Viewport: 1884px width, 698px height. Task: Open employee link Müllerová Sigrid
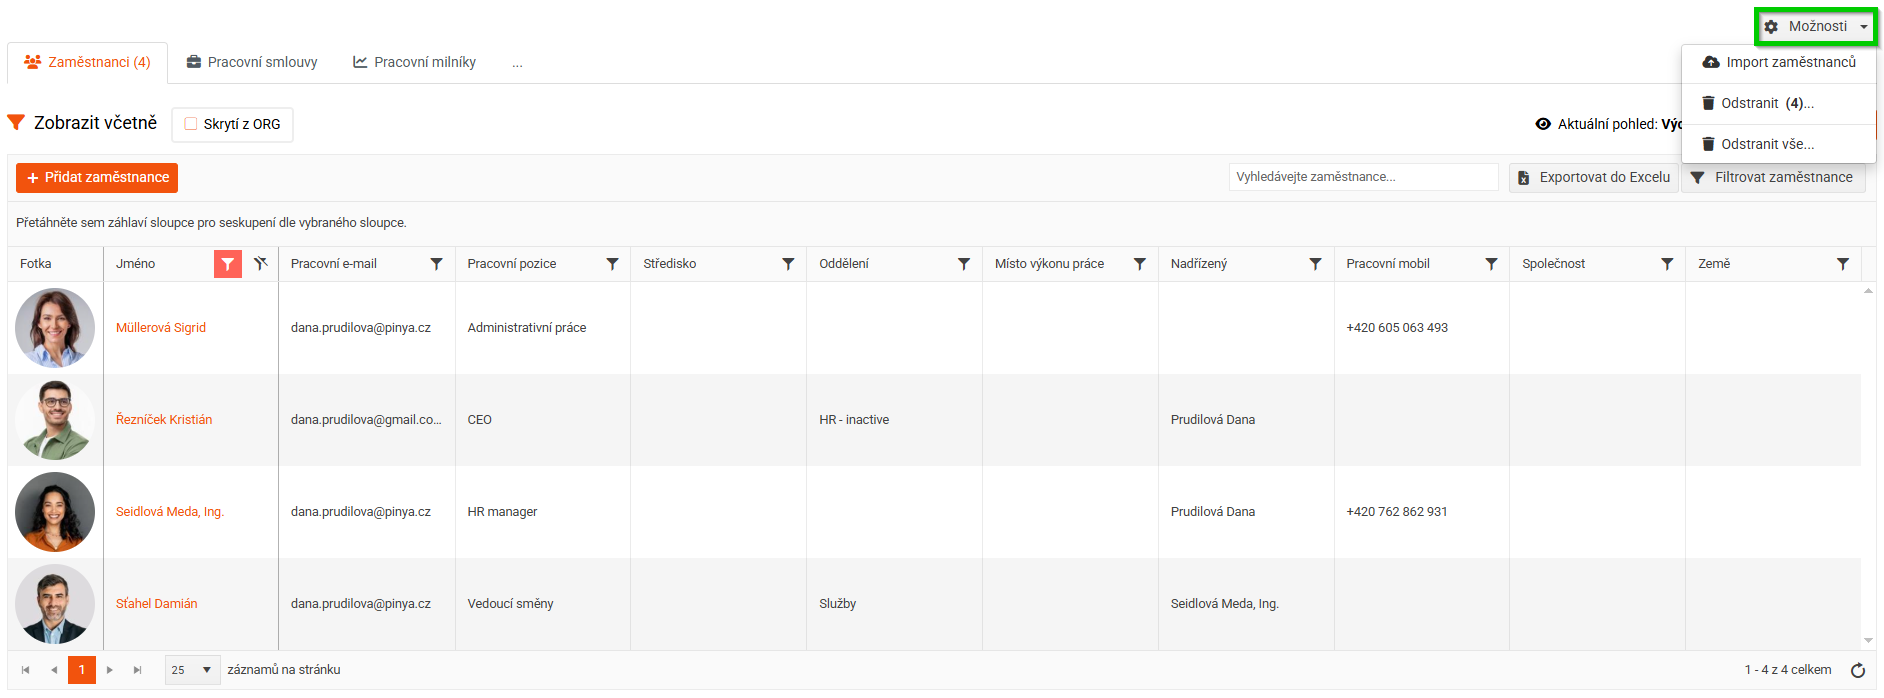pyautogui.click(x=161, y=328)
